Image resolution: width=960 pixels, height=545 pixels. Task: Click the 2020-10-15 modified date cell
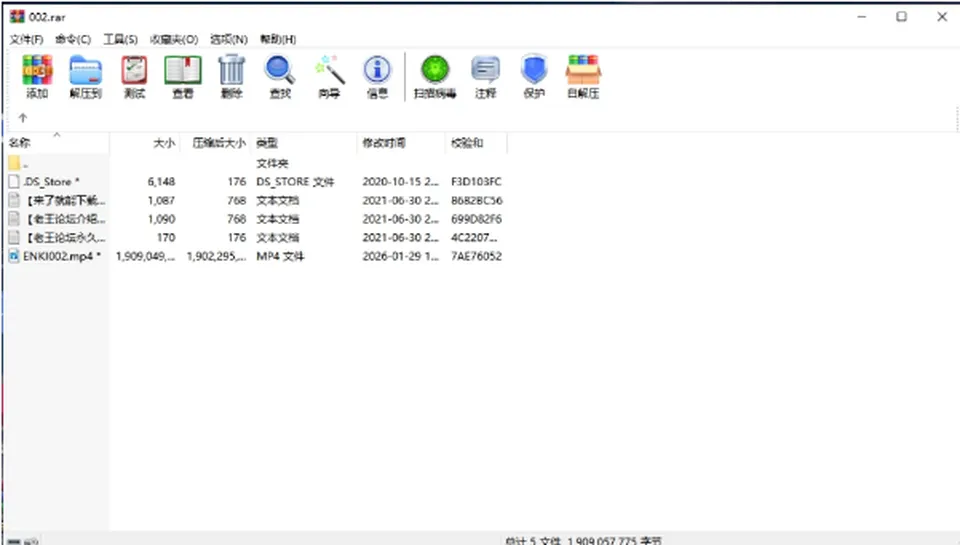[400, 182]
